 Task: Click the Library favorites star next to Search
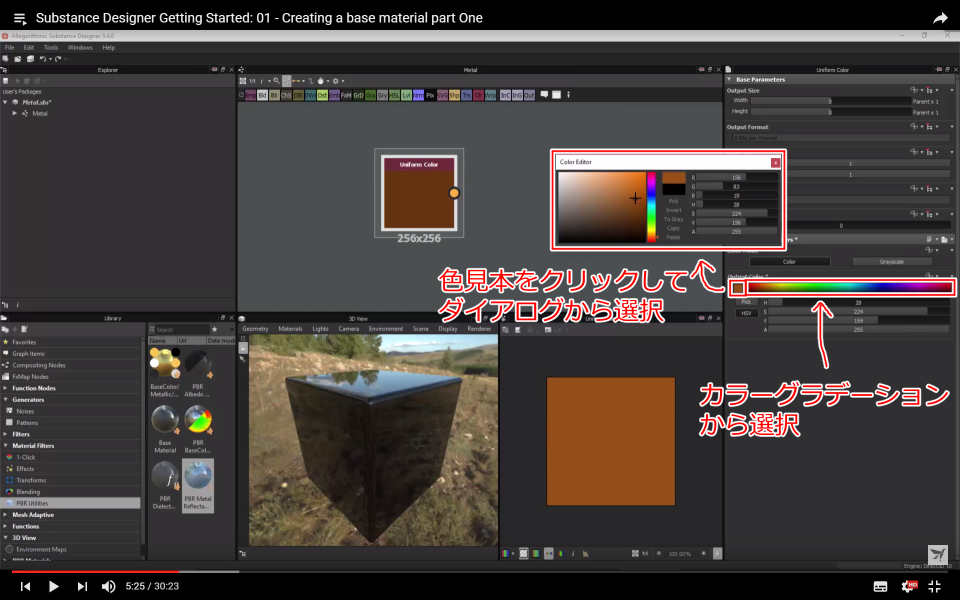[214, 329]
